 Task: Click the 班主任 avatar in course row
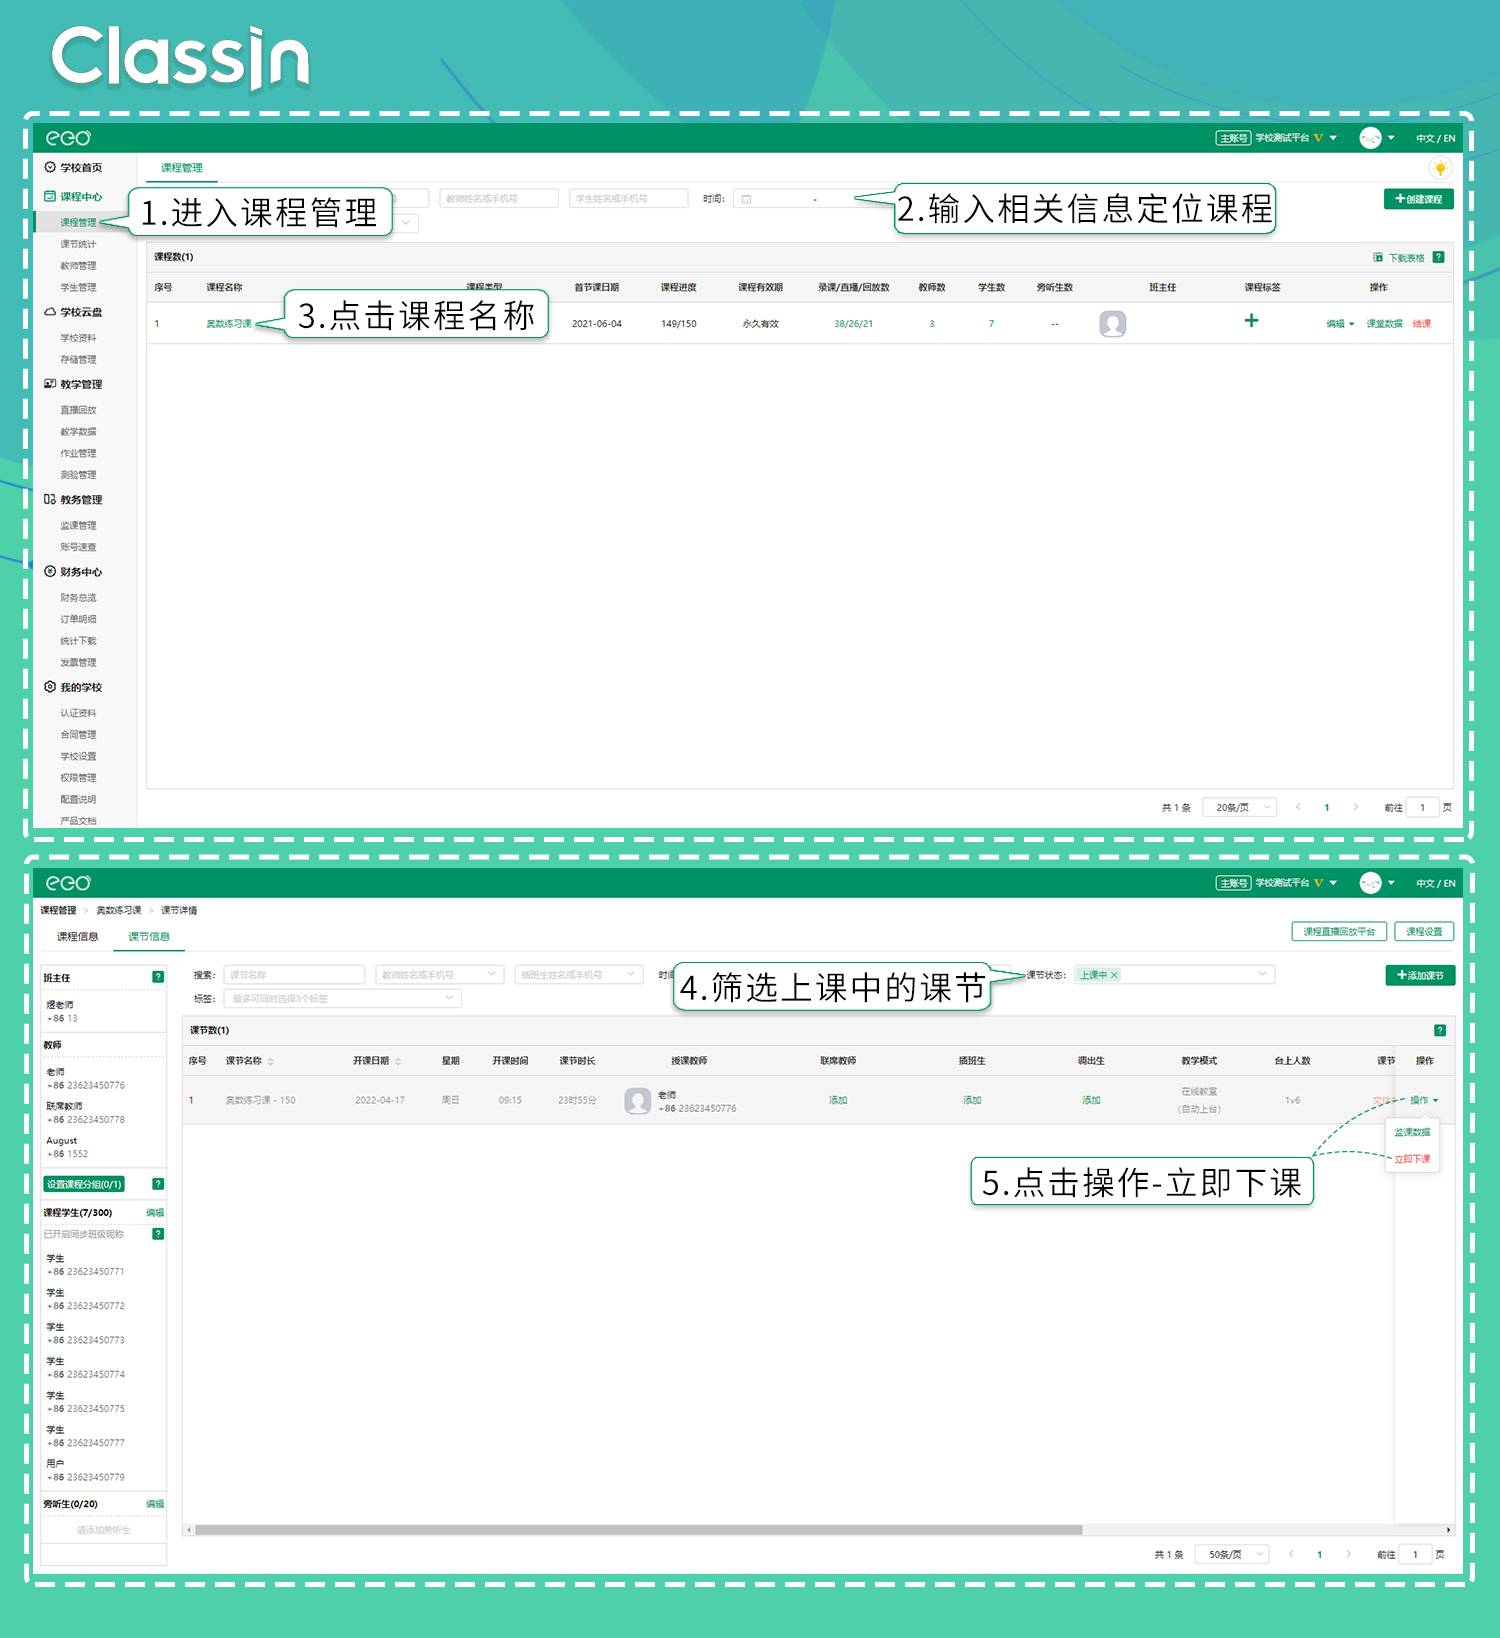(1113, 324)
